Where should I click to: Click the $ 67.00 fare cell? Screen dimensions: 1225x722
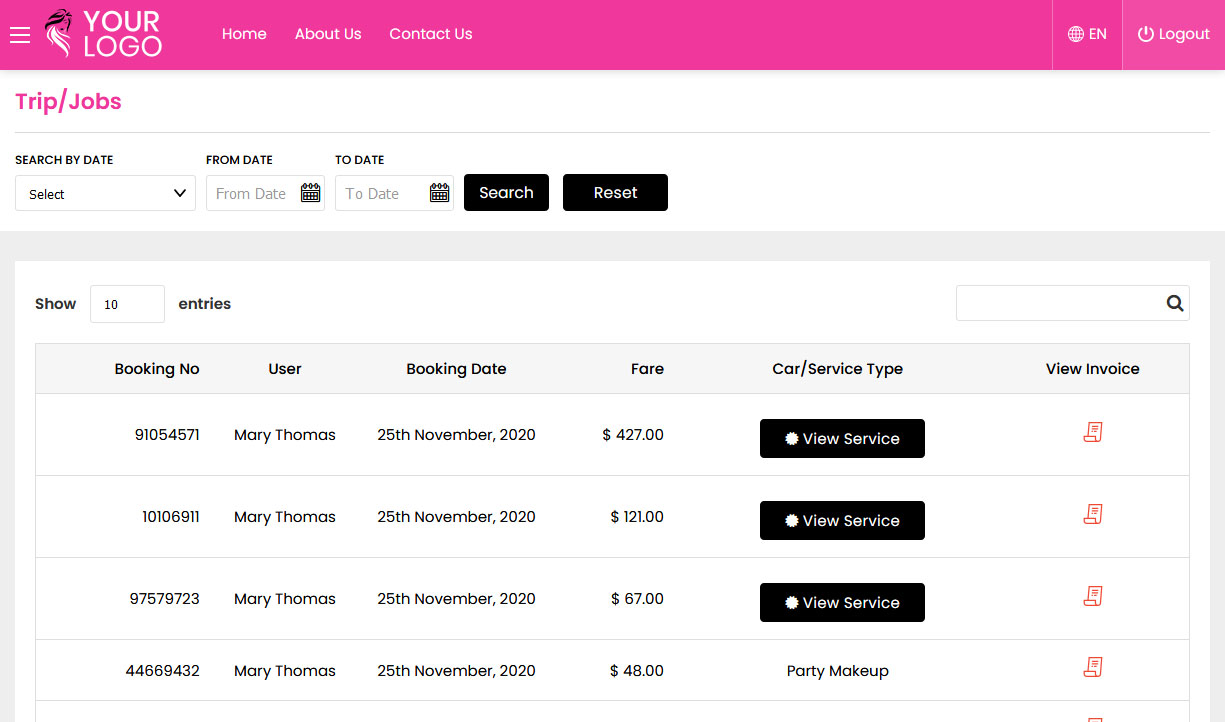coord(638,599)
